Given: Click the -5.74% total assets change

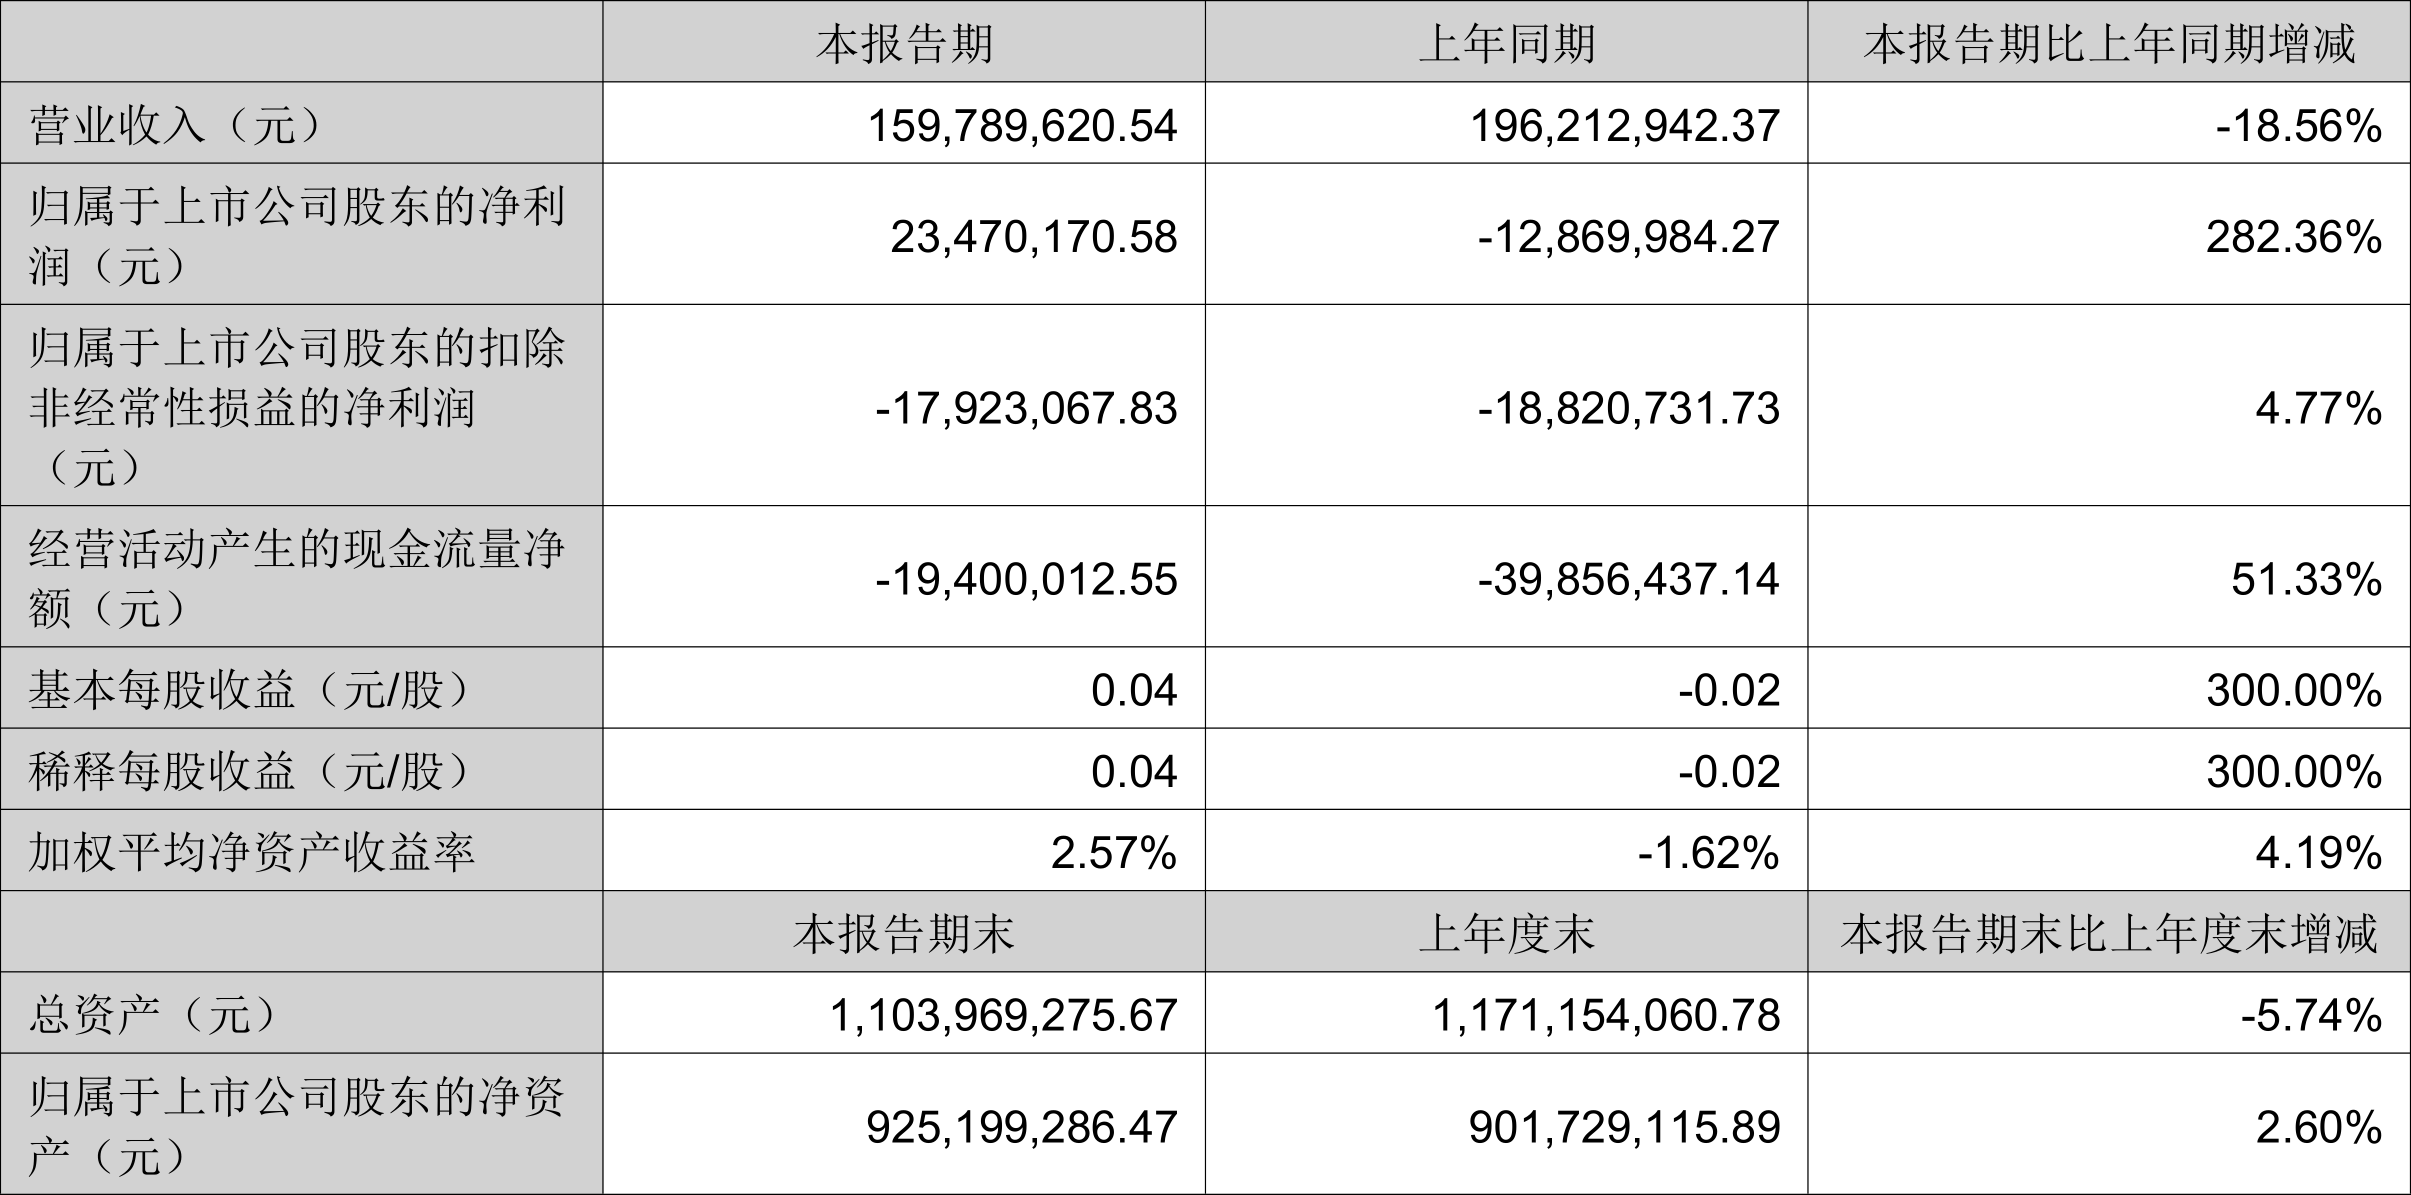Looking at the screenshot, I should (2311, 1015).
